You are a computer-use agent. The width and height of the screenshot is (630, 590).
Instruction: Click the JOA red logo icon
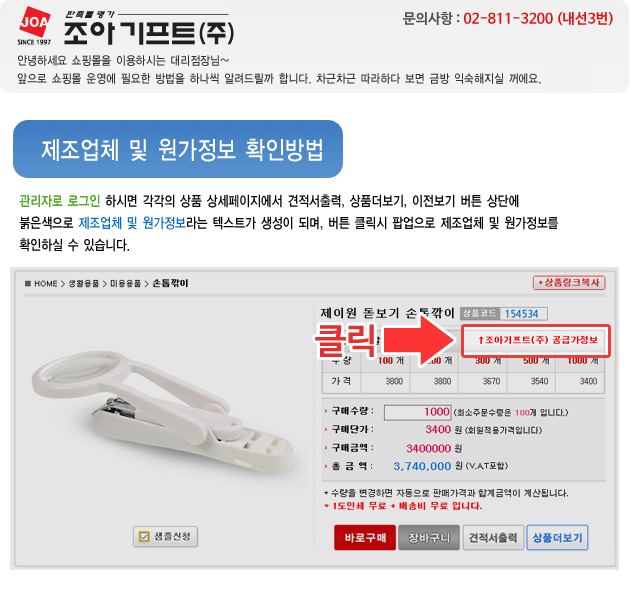pyautogui.click(x=35, y=22)
